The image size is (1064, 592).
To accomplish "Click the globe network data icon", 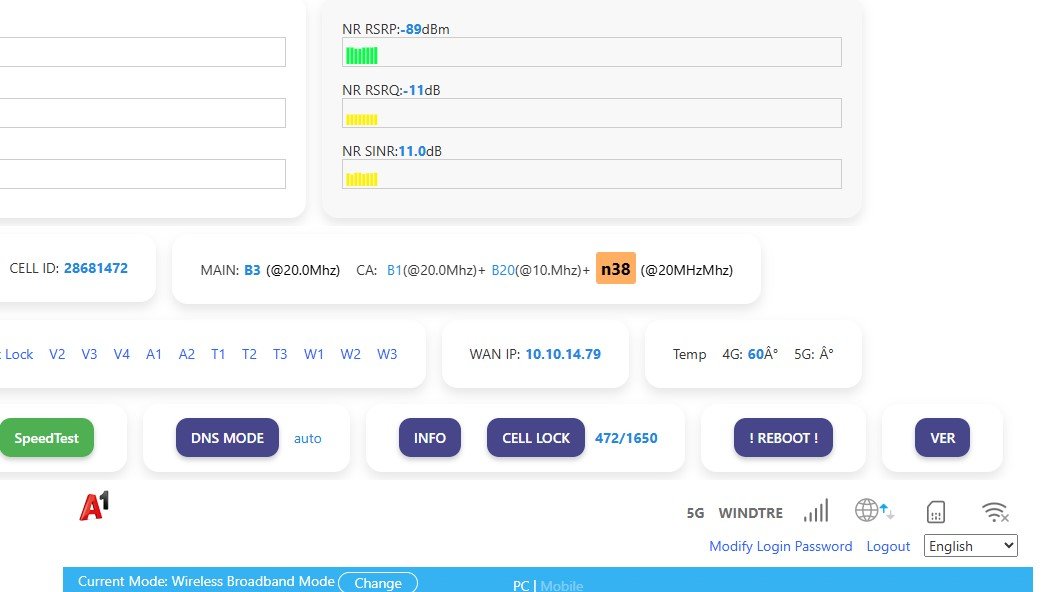I will (x=874, y=510).
